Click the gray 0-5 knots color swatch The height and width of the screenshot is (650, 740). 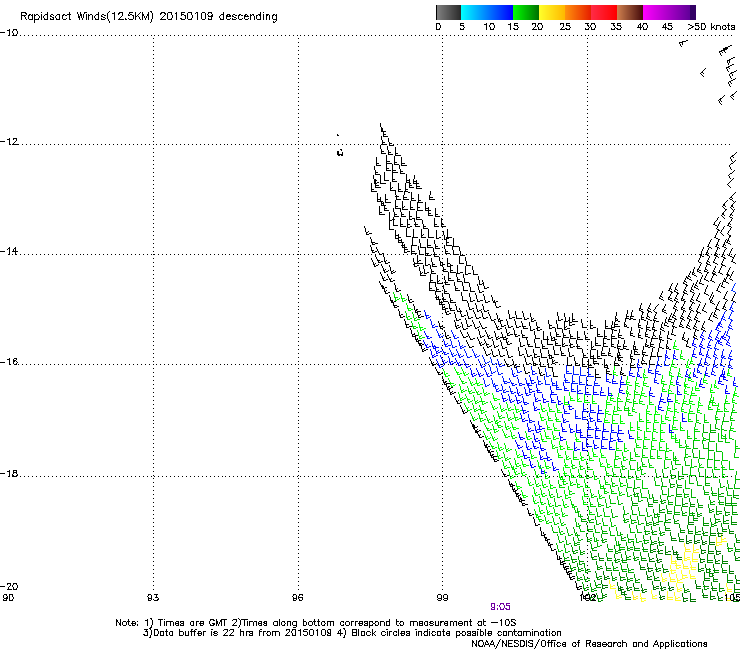(448, 12)
